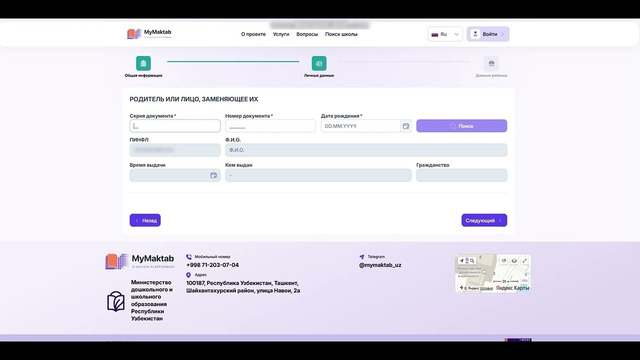640x360 pixels.
Task: Open the "Поиск школы" menu item
Action: [x=341, y=34]
